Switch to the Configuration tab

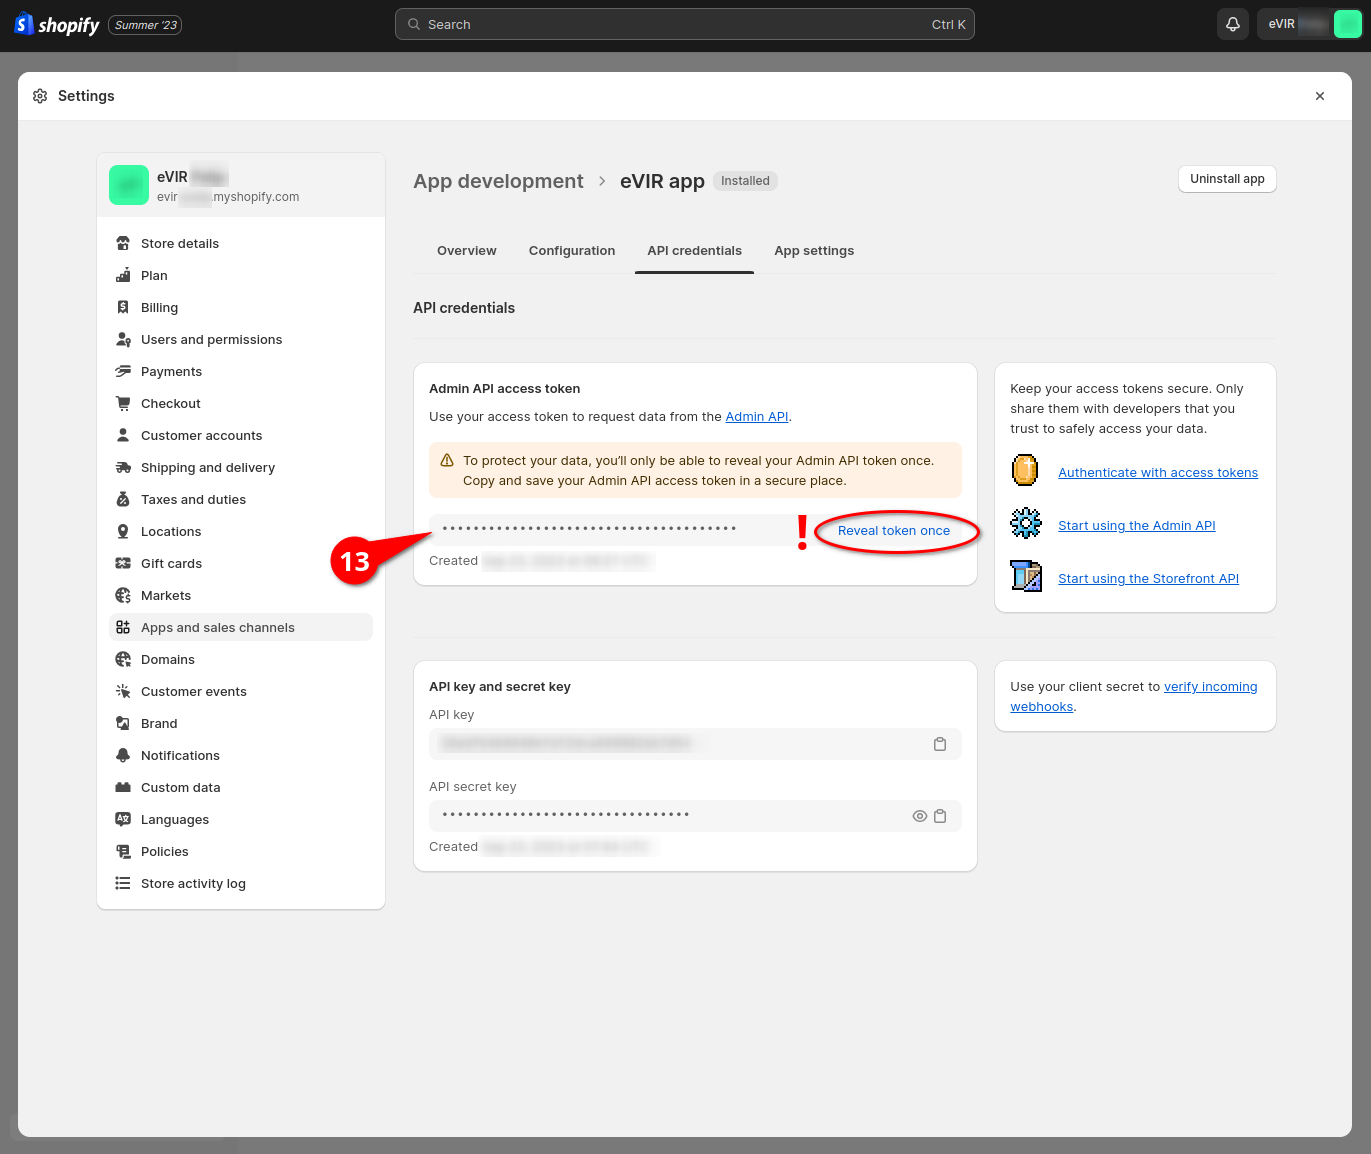(572, 251)
